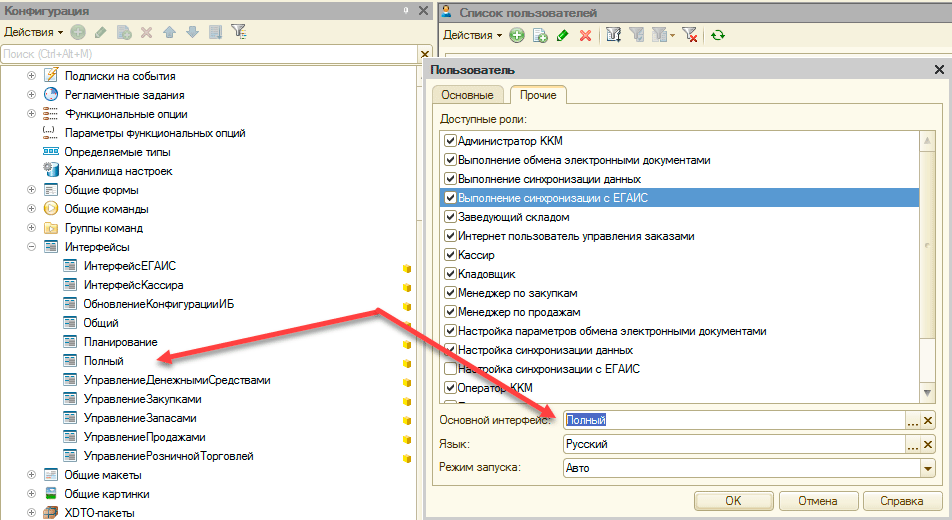Uncheck Выполнение обмена электронными документами role

pos(450,160)
